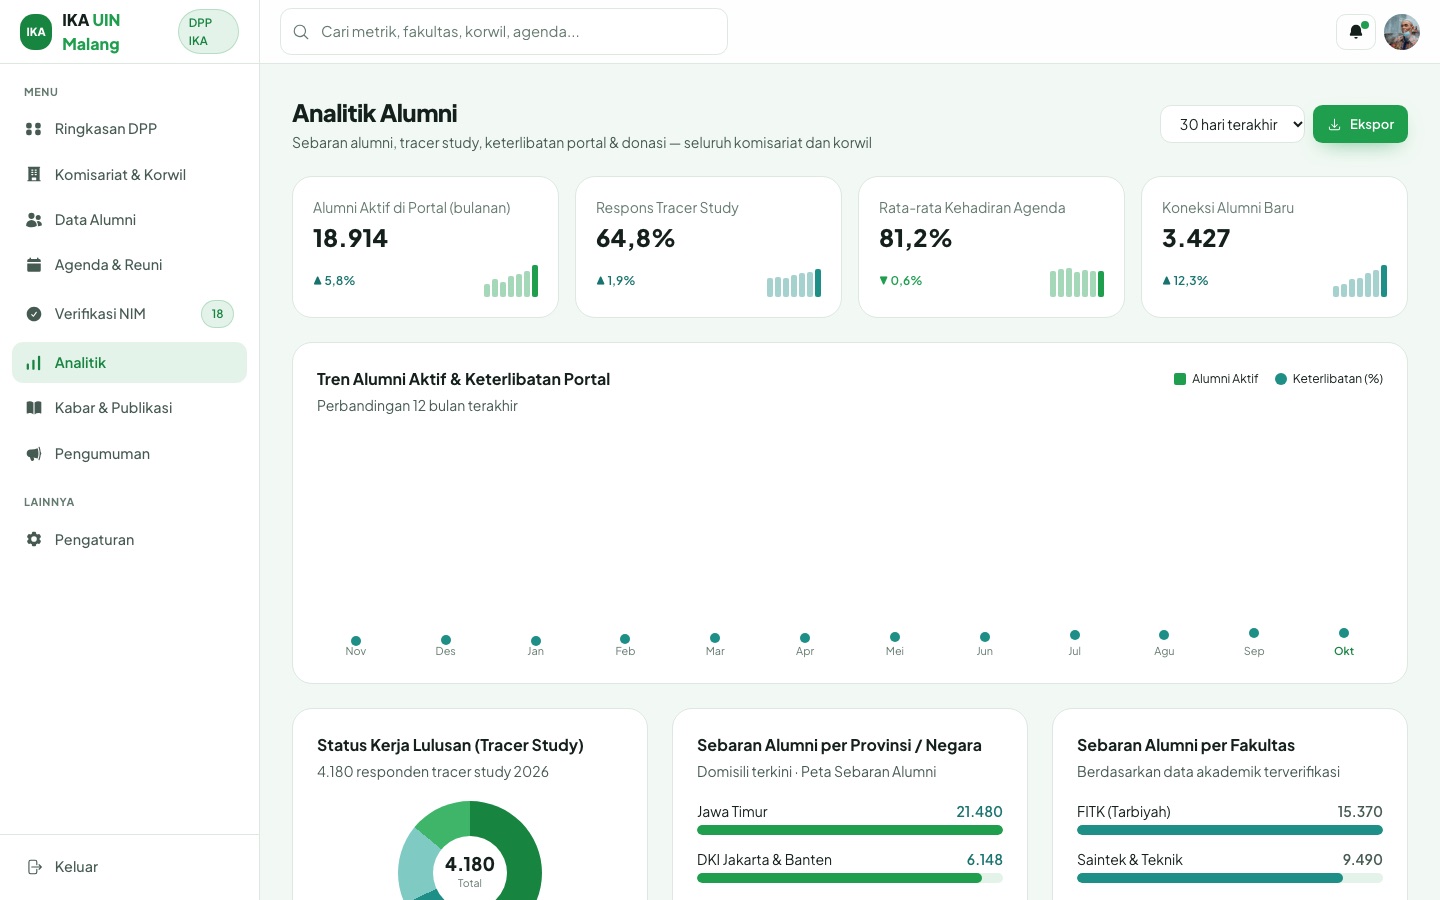This screenshot has width=1440, height=900.
Task: Toggle the Alumni Aktif legend
Action: click(x=1216, y=379)
